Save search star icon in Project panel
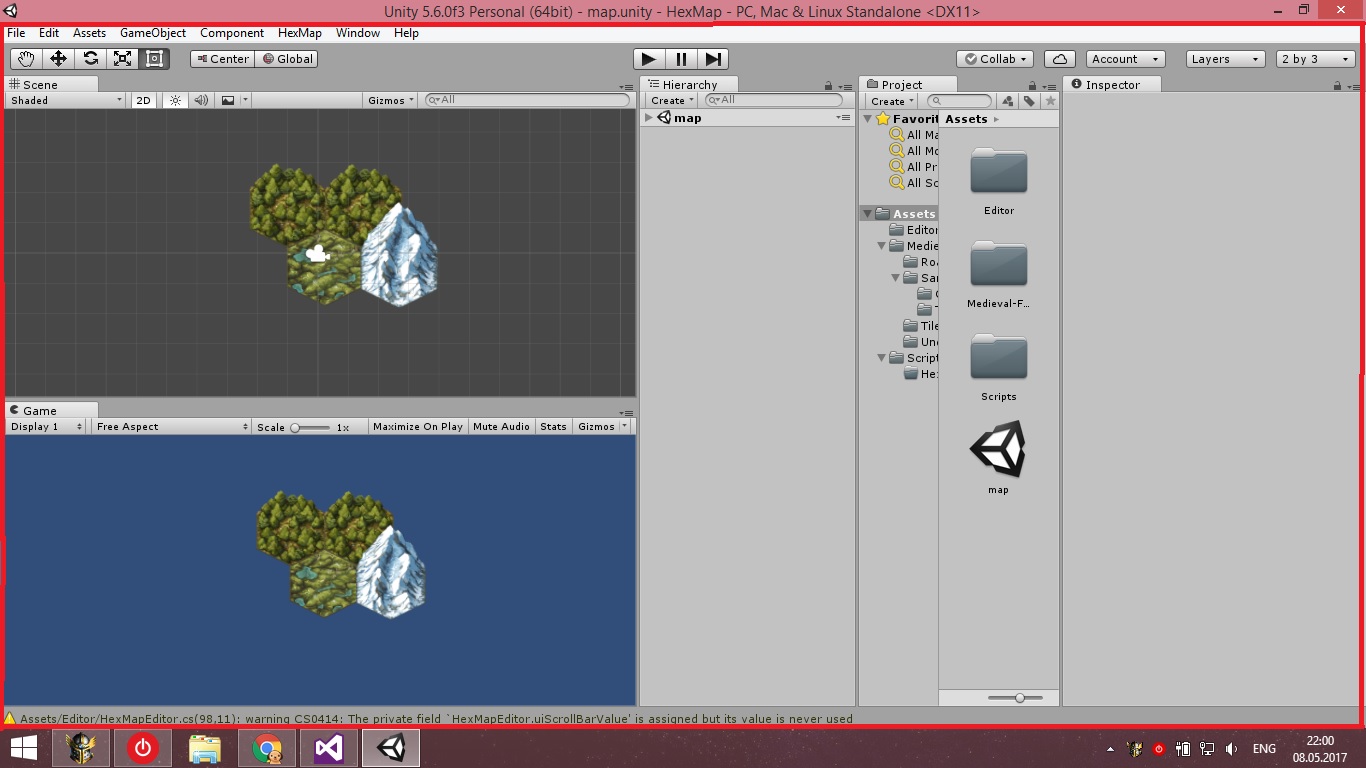 [1050, 101]
